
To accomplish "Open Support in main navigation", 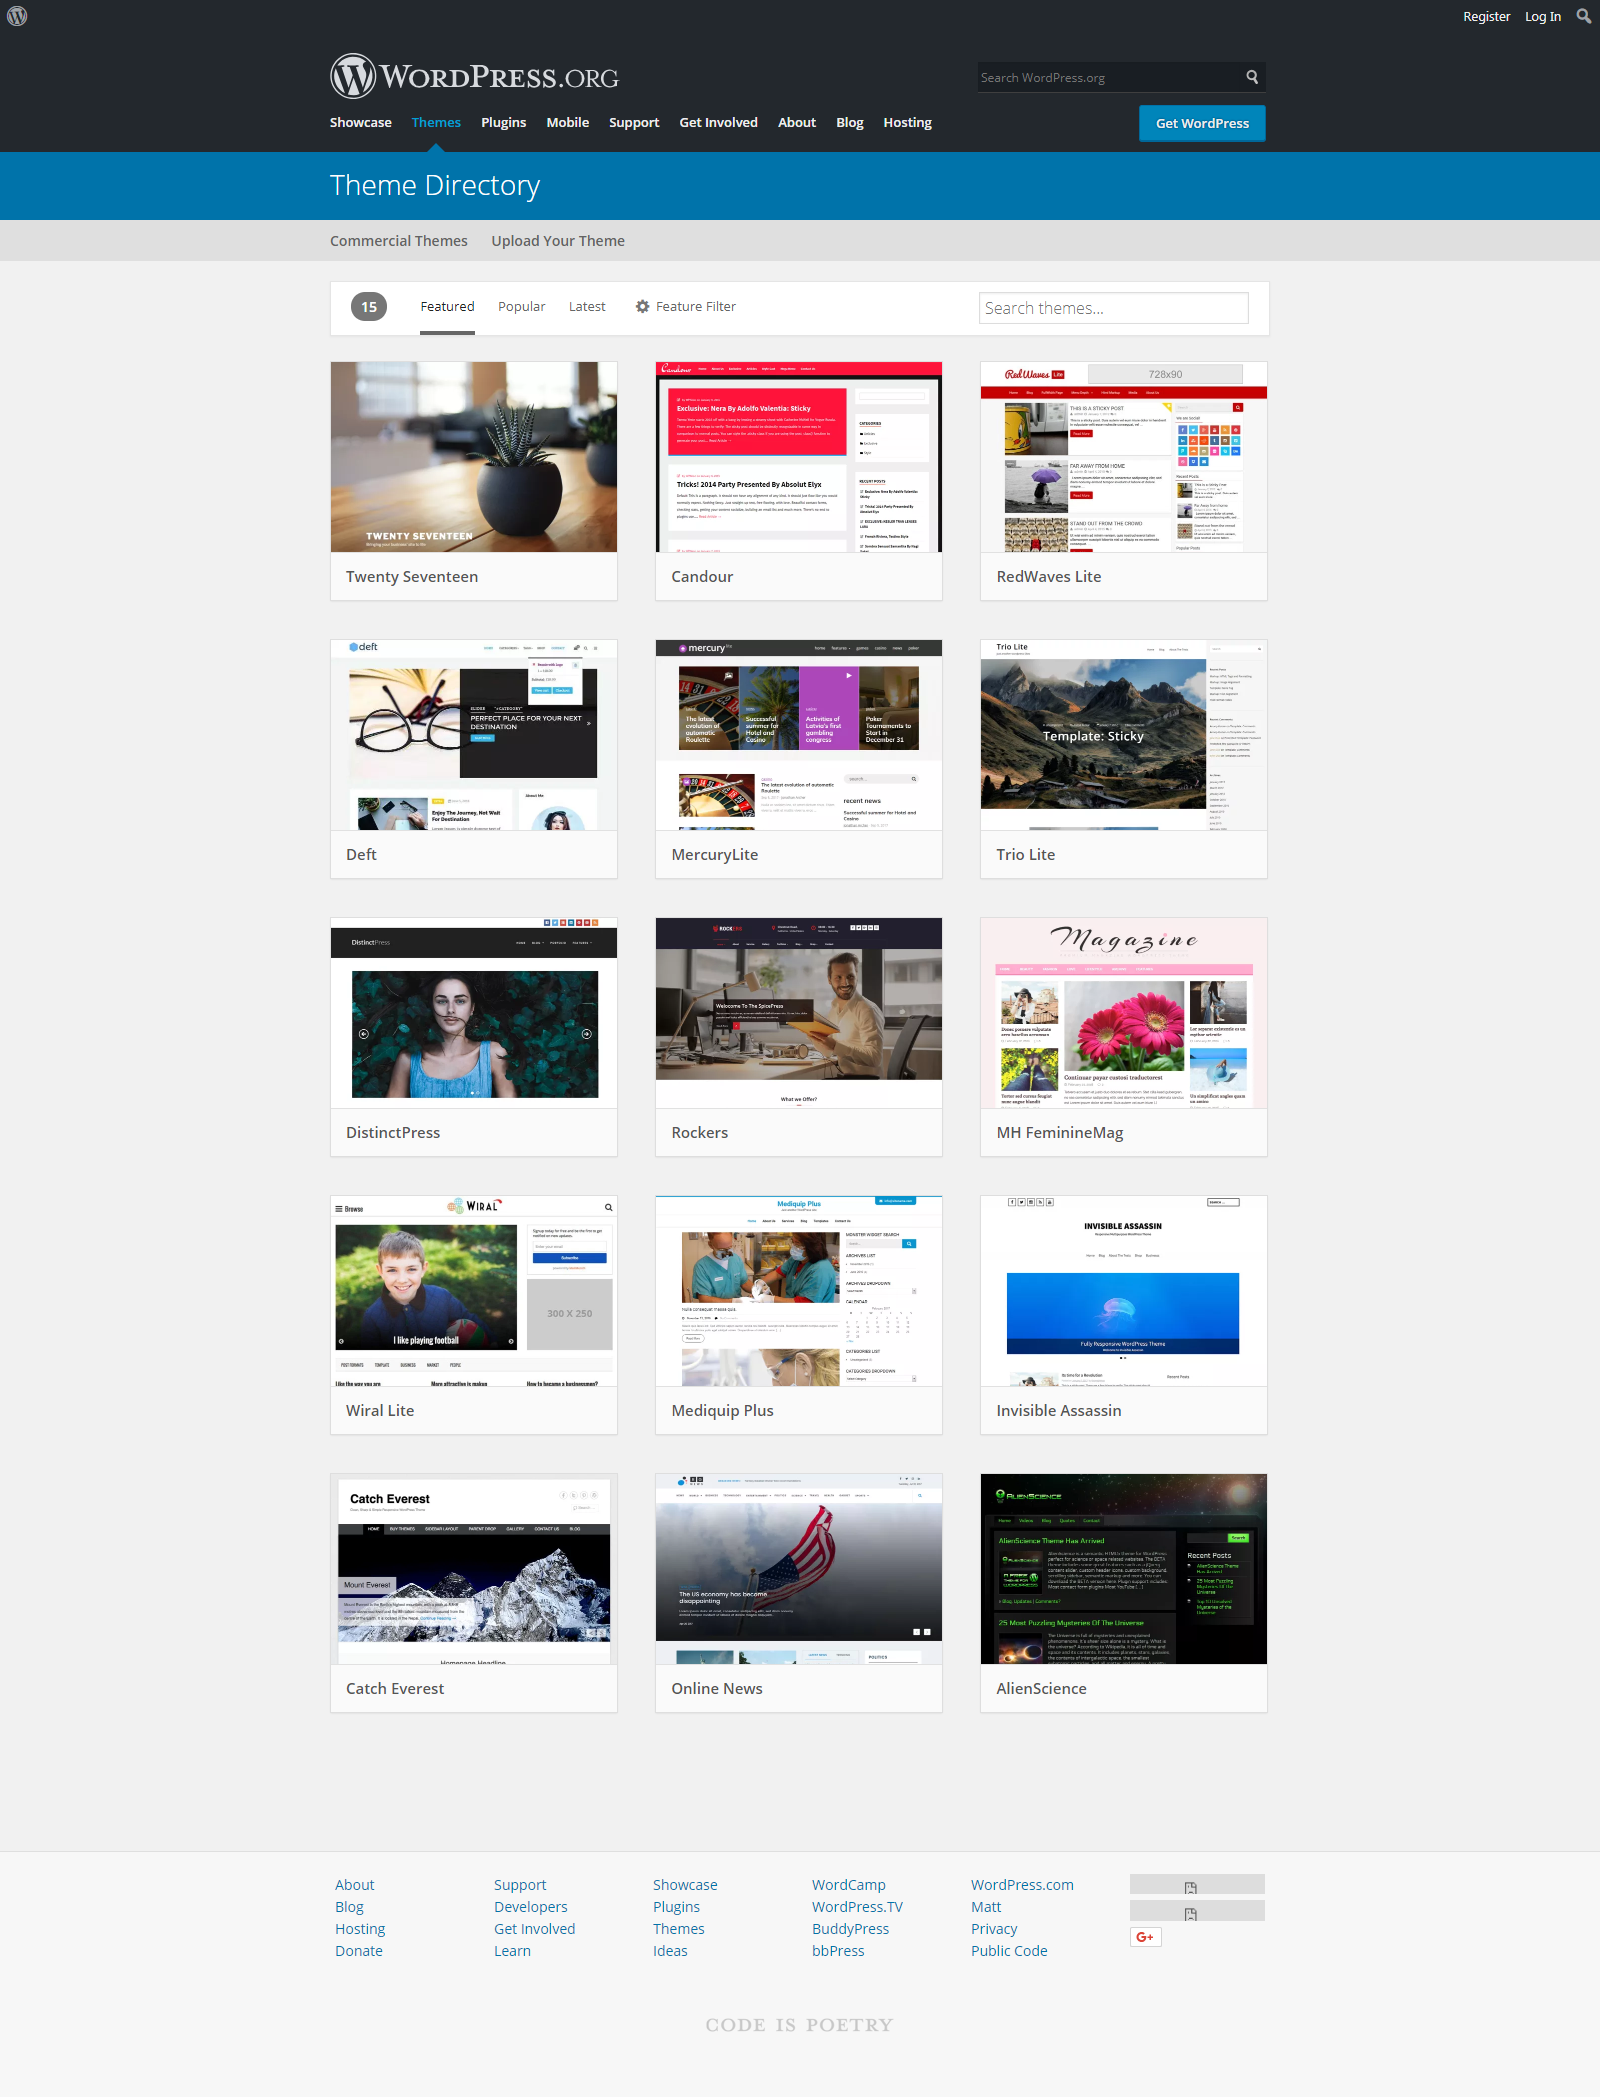I will pos(634,123).
